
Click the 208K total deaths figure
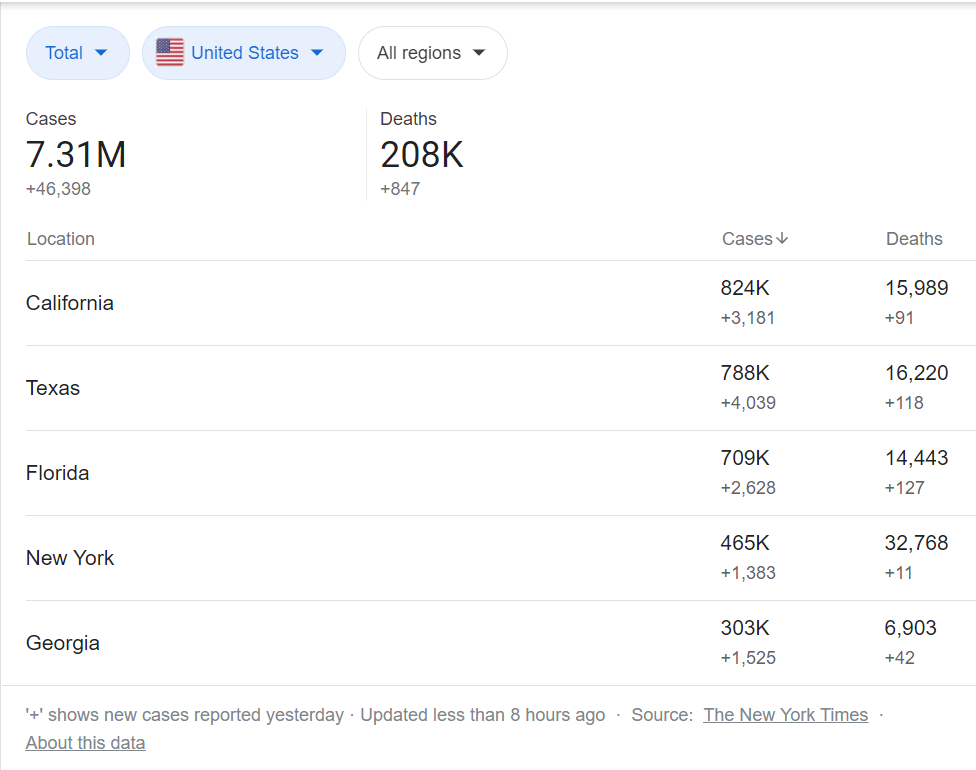pos(422,154)
